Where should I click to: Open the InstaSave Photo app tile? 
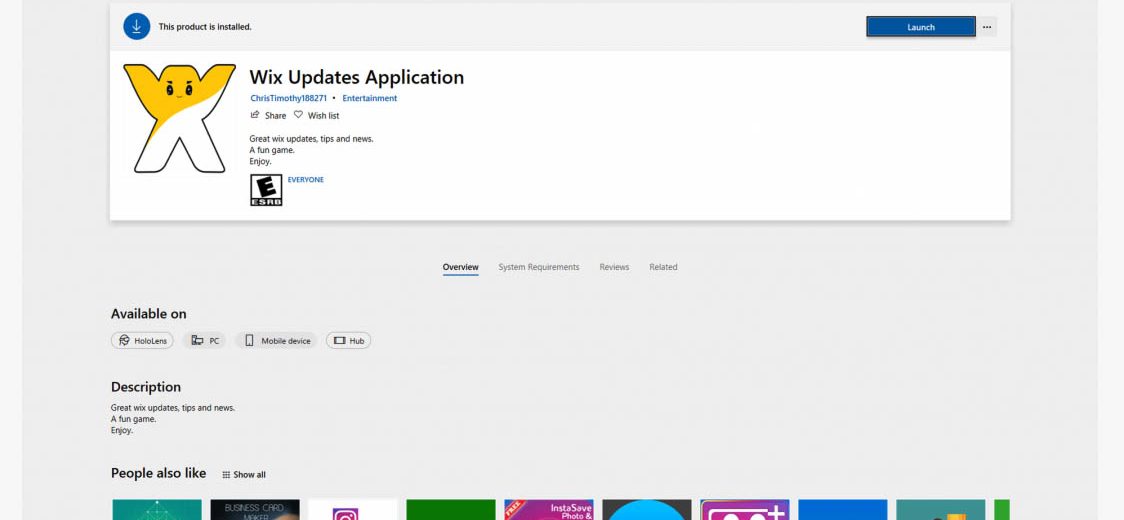click(548, 510)
